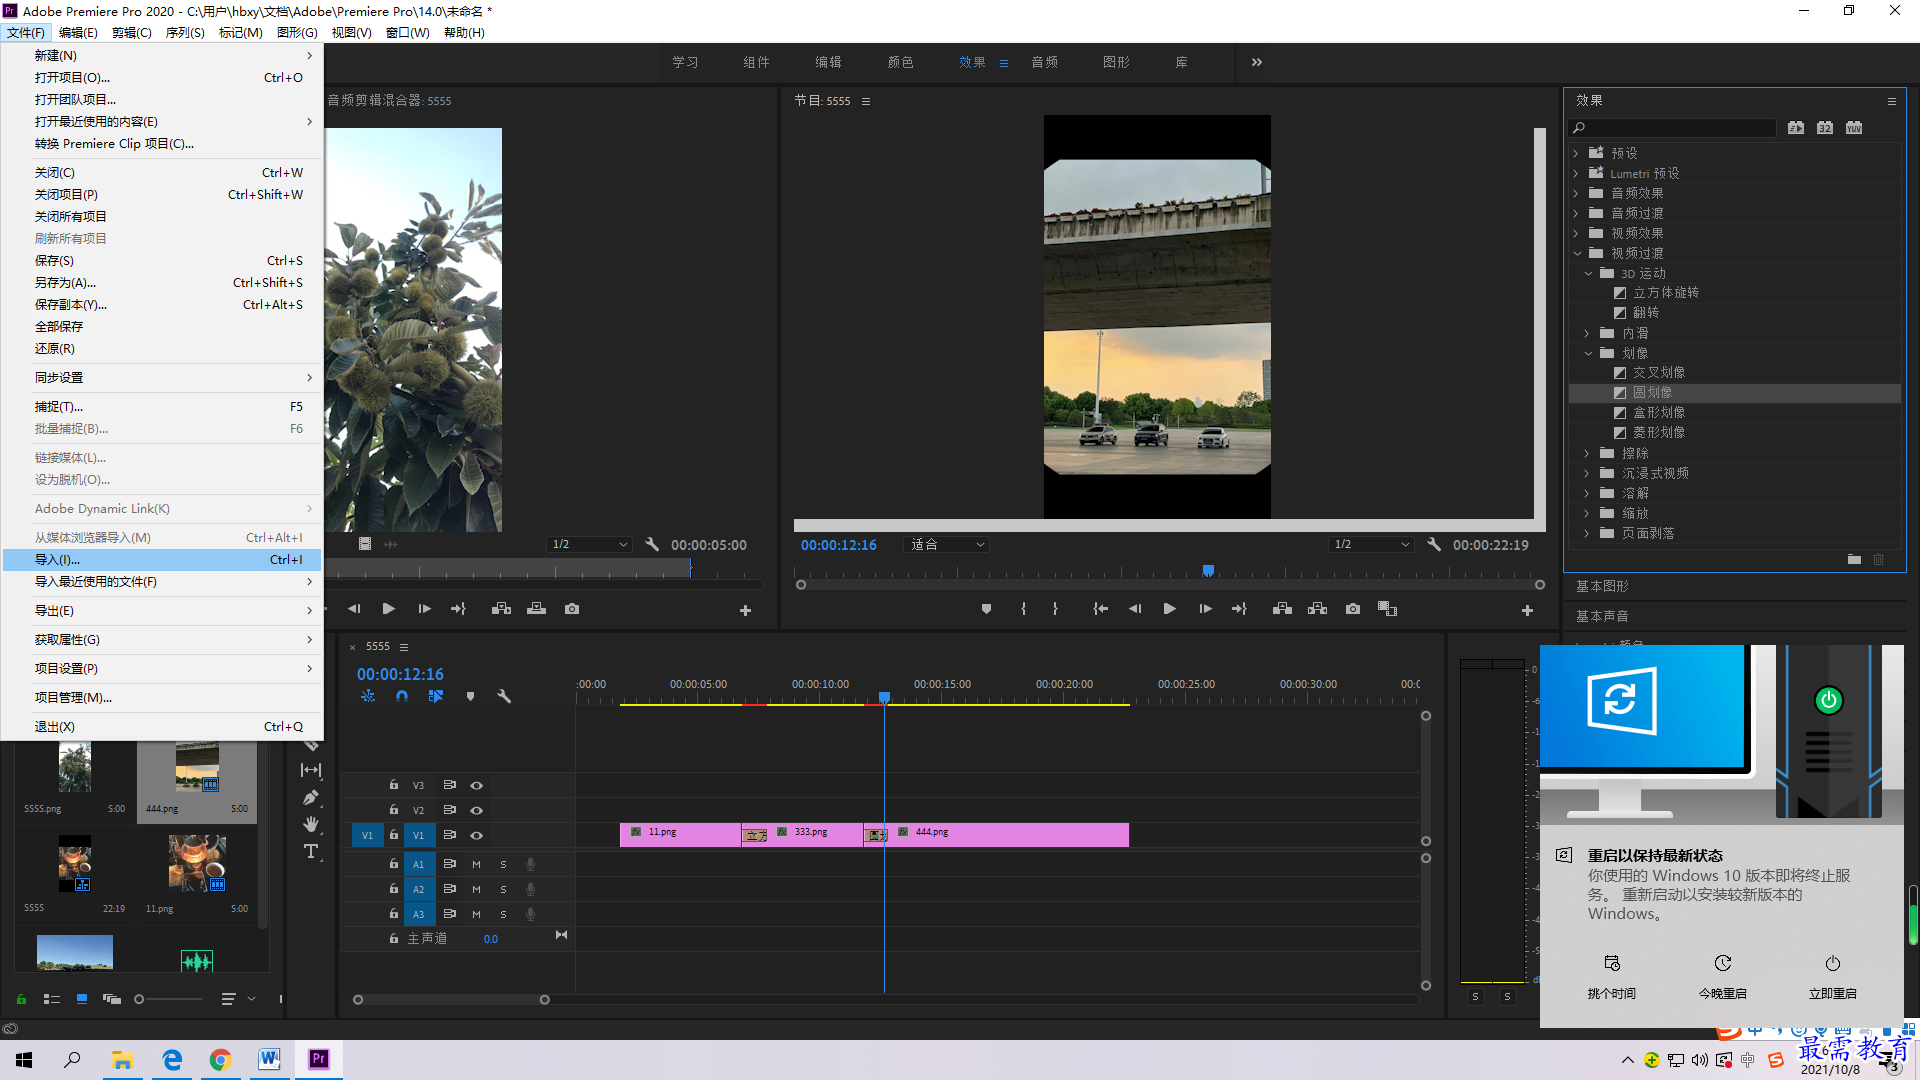This screenshot has height=1080, width=1920.
Task: Collapse the 3D 运动 folder
Action: 1588,273
